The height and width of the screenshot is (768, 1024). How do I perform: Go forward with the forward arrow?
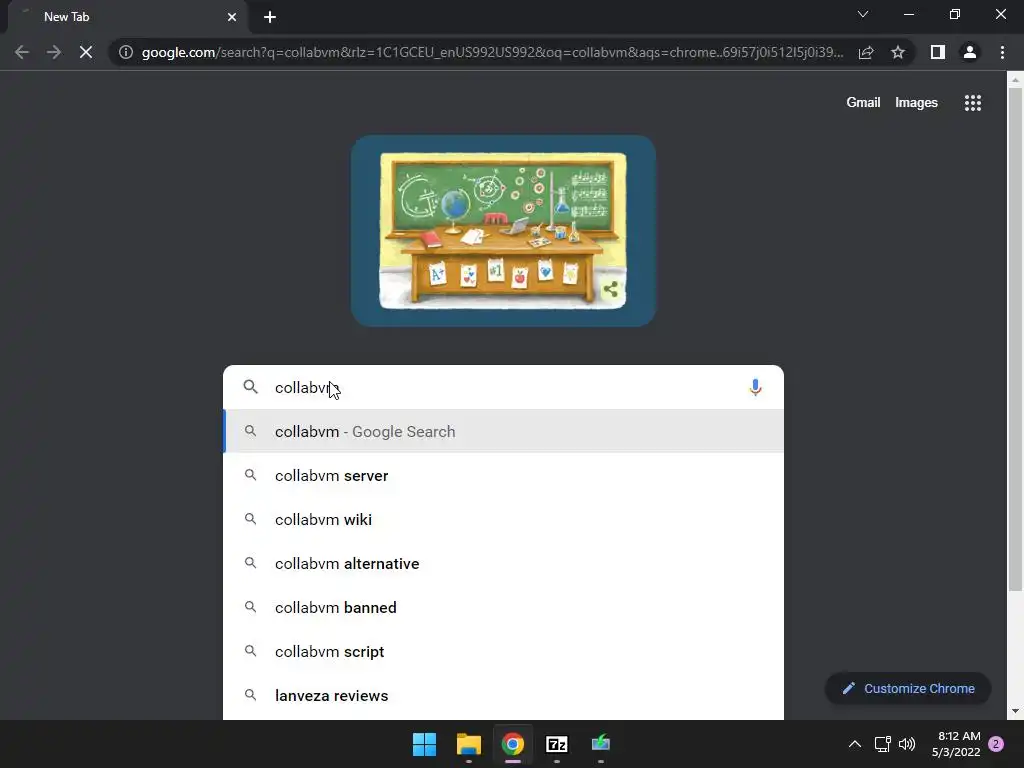pyautogui.click(x=54, y=52)
